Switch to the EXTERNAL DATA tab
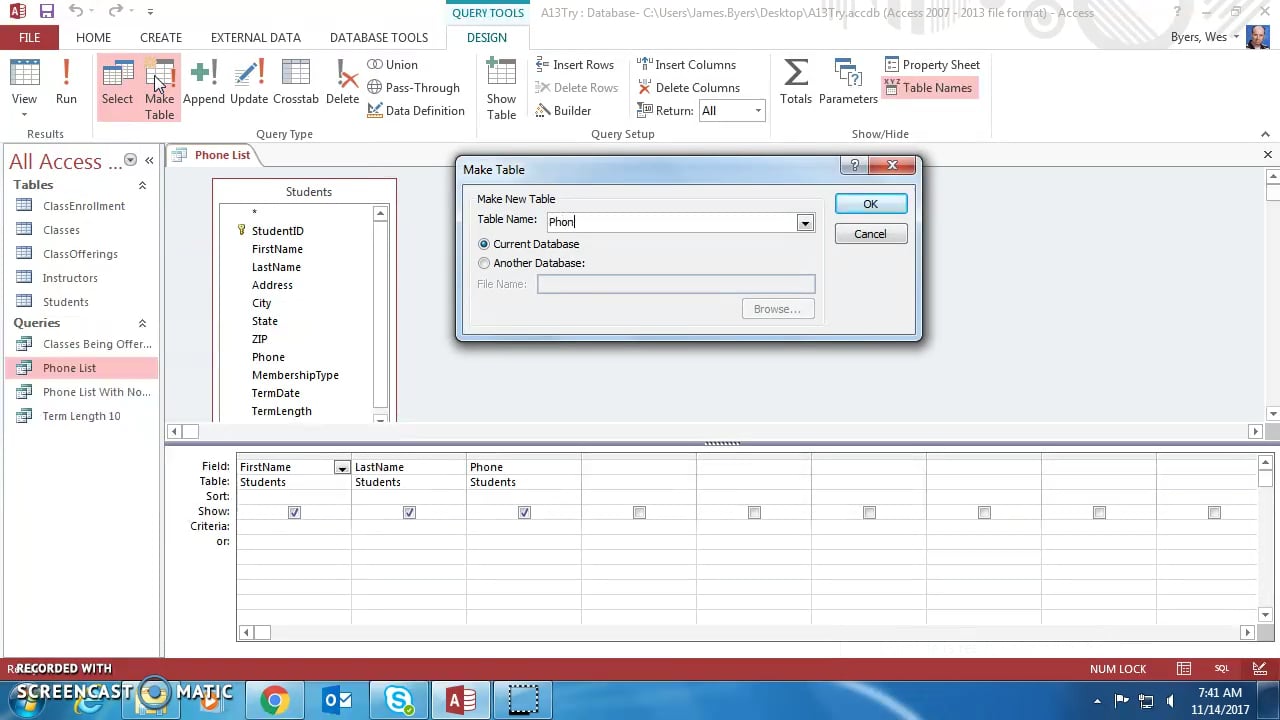Screen dimensions: 1280x720 [x=255, y=37]
